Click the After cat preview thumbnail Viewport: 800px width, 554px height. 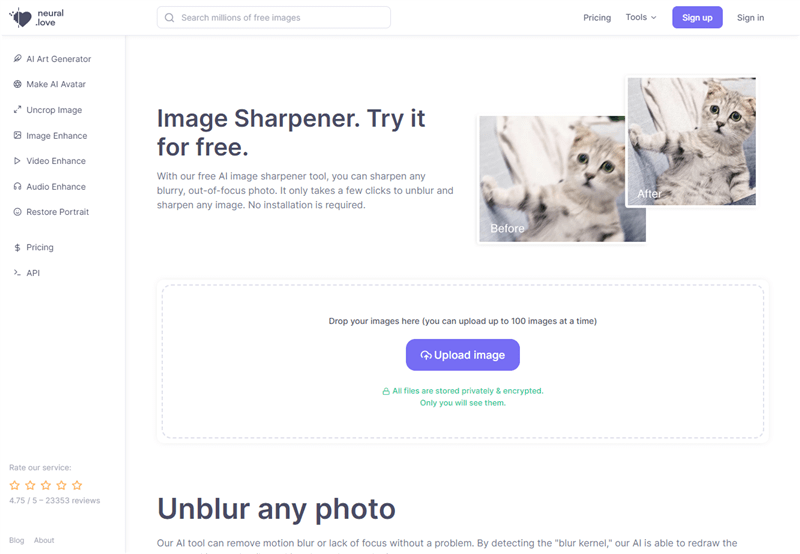tap(691, 141)
